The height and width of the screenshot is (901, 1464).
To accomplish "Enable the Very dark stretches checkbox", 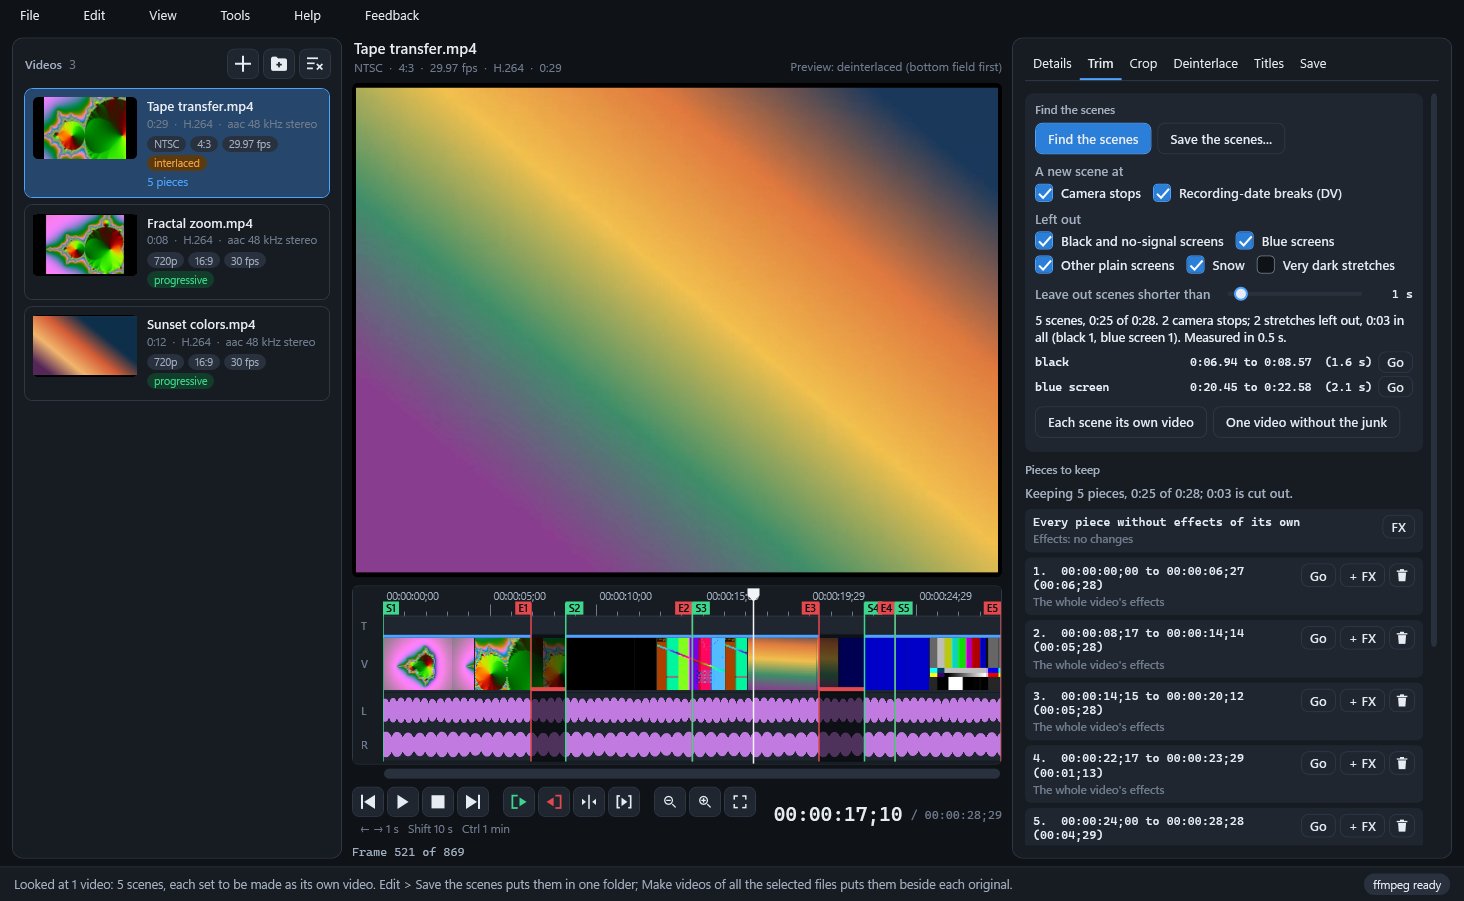I will (x=1266, y=265).
